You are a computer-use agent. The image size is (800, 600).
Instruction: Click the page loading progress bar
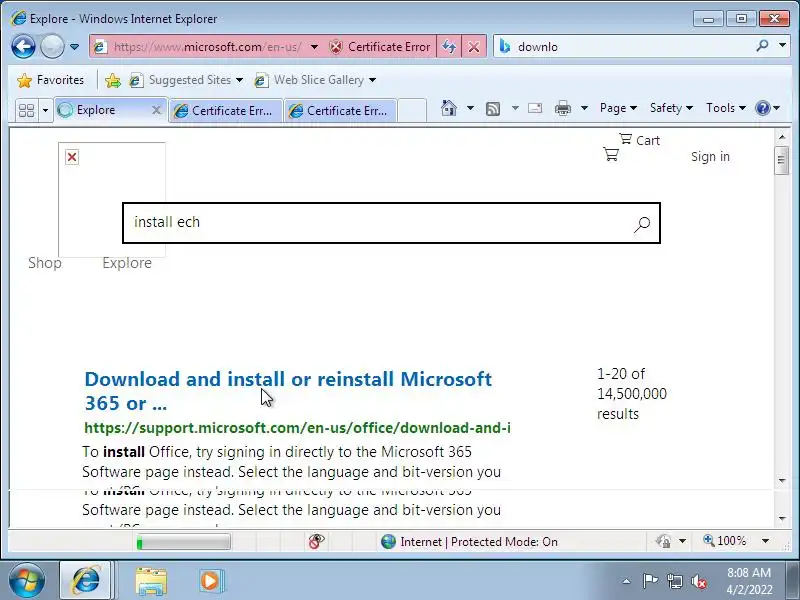tap(184, 542)
